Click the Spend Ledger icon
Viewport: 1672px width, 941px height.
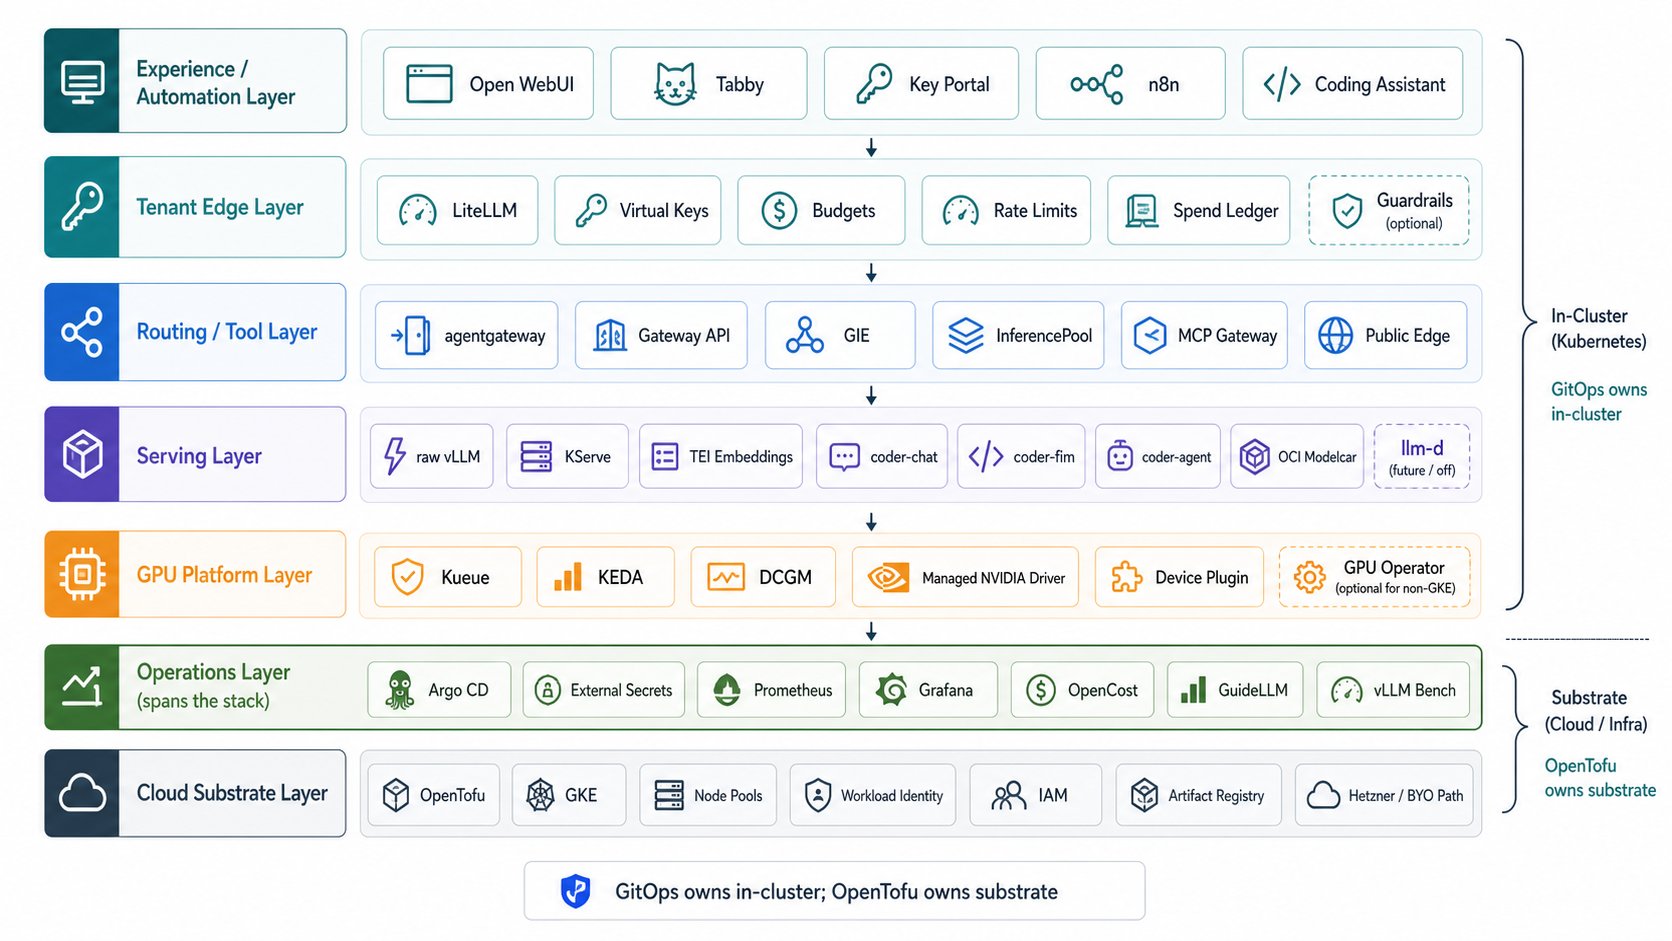point(1141,210)
